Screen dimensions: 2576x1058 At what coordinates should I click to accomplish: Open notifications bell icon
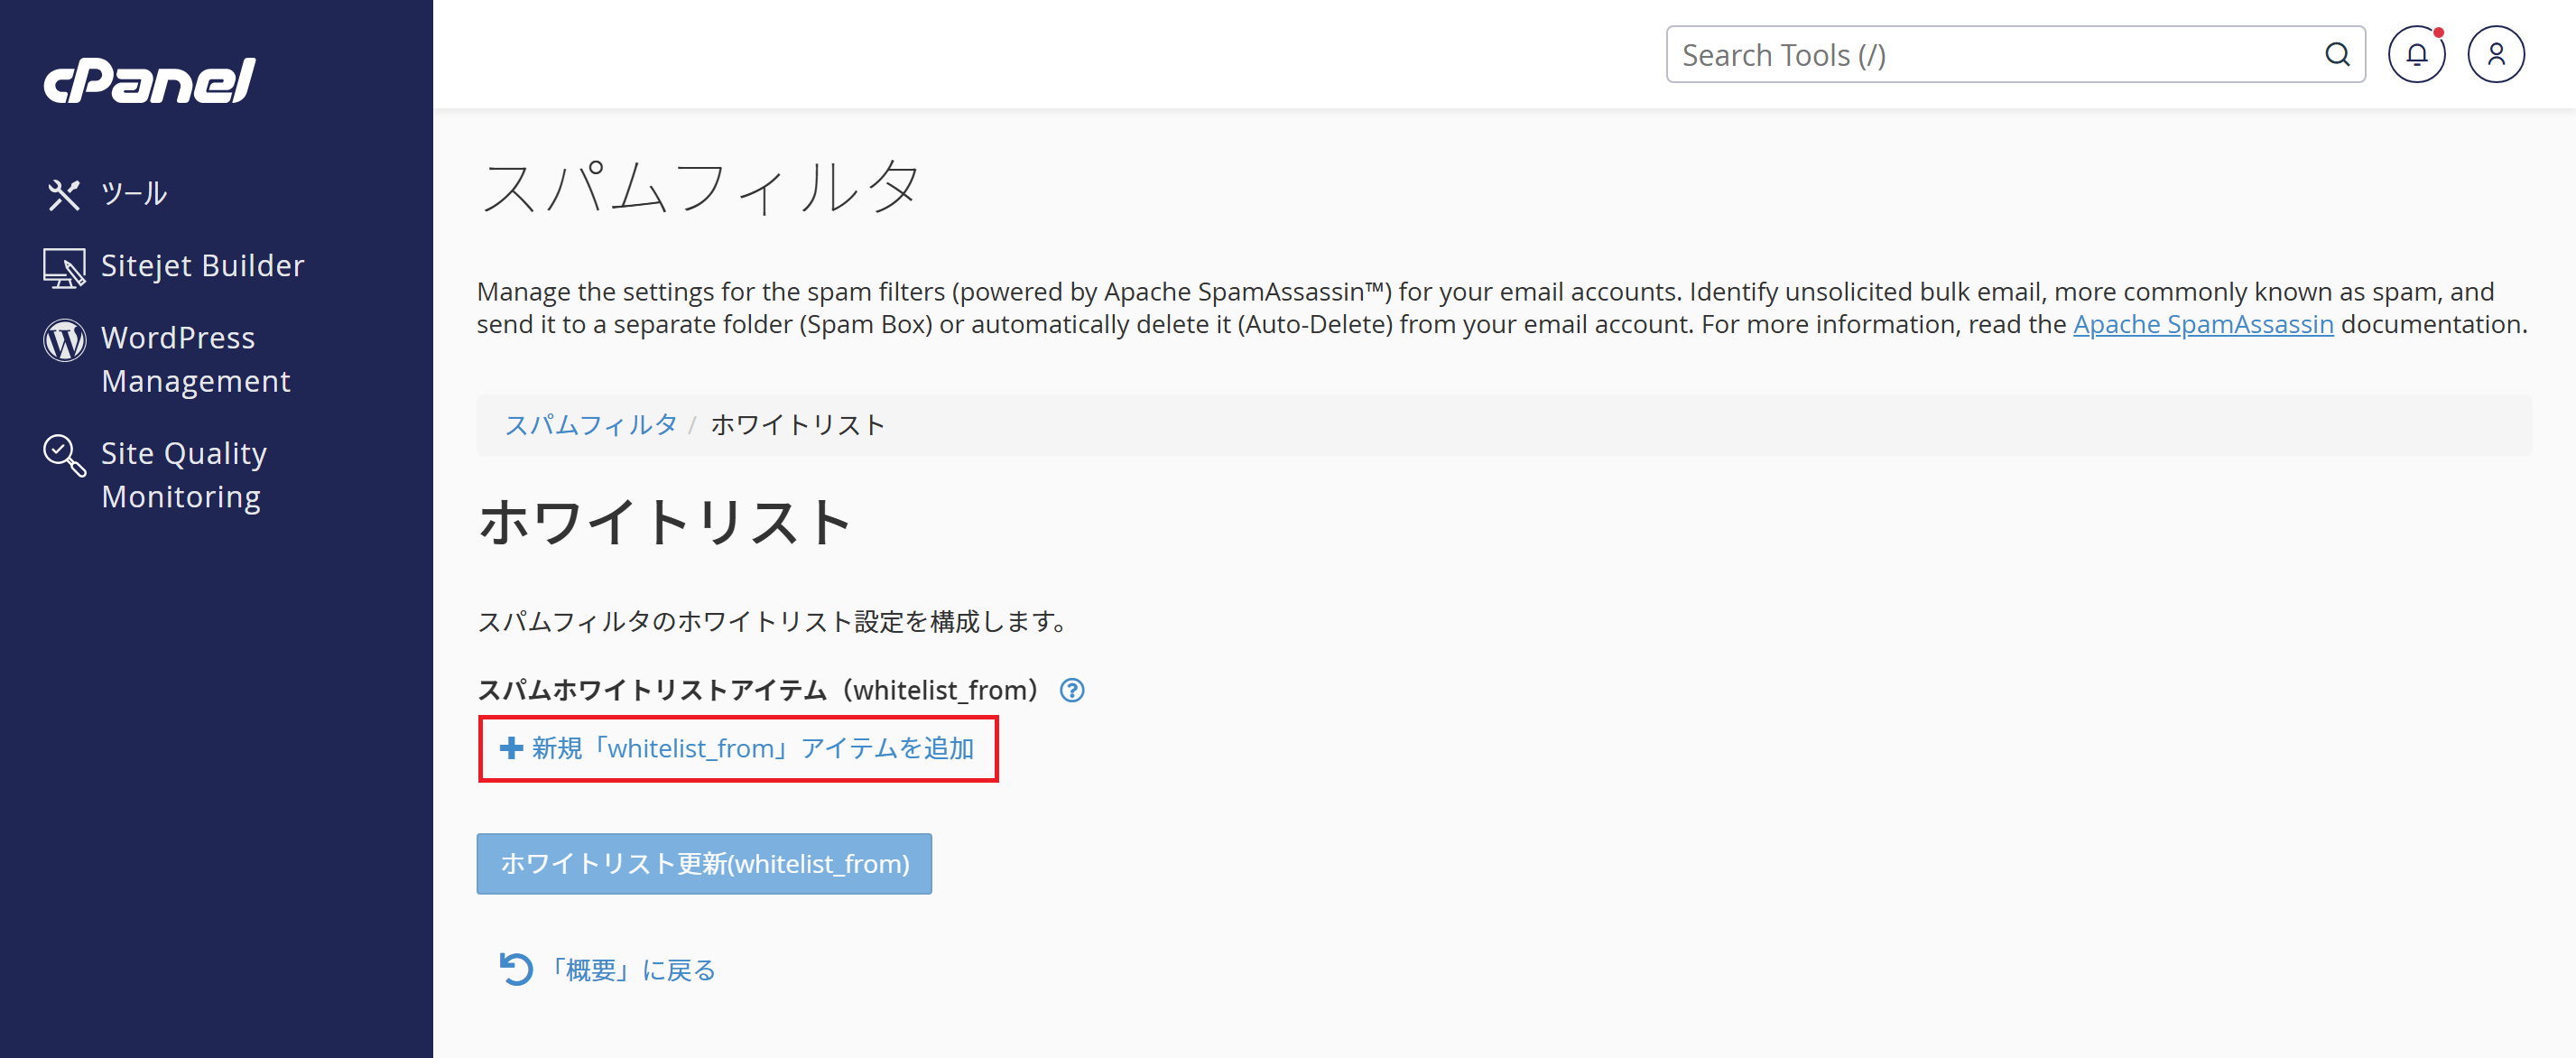[2417, 55]
